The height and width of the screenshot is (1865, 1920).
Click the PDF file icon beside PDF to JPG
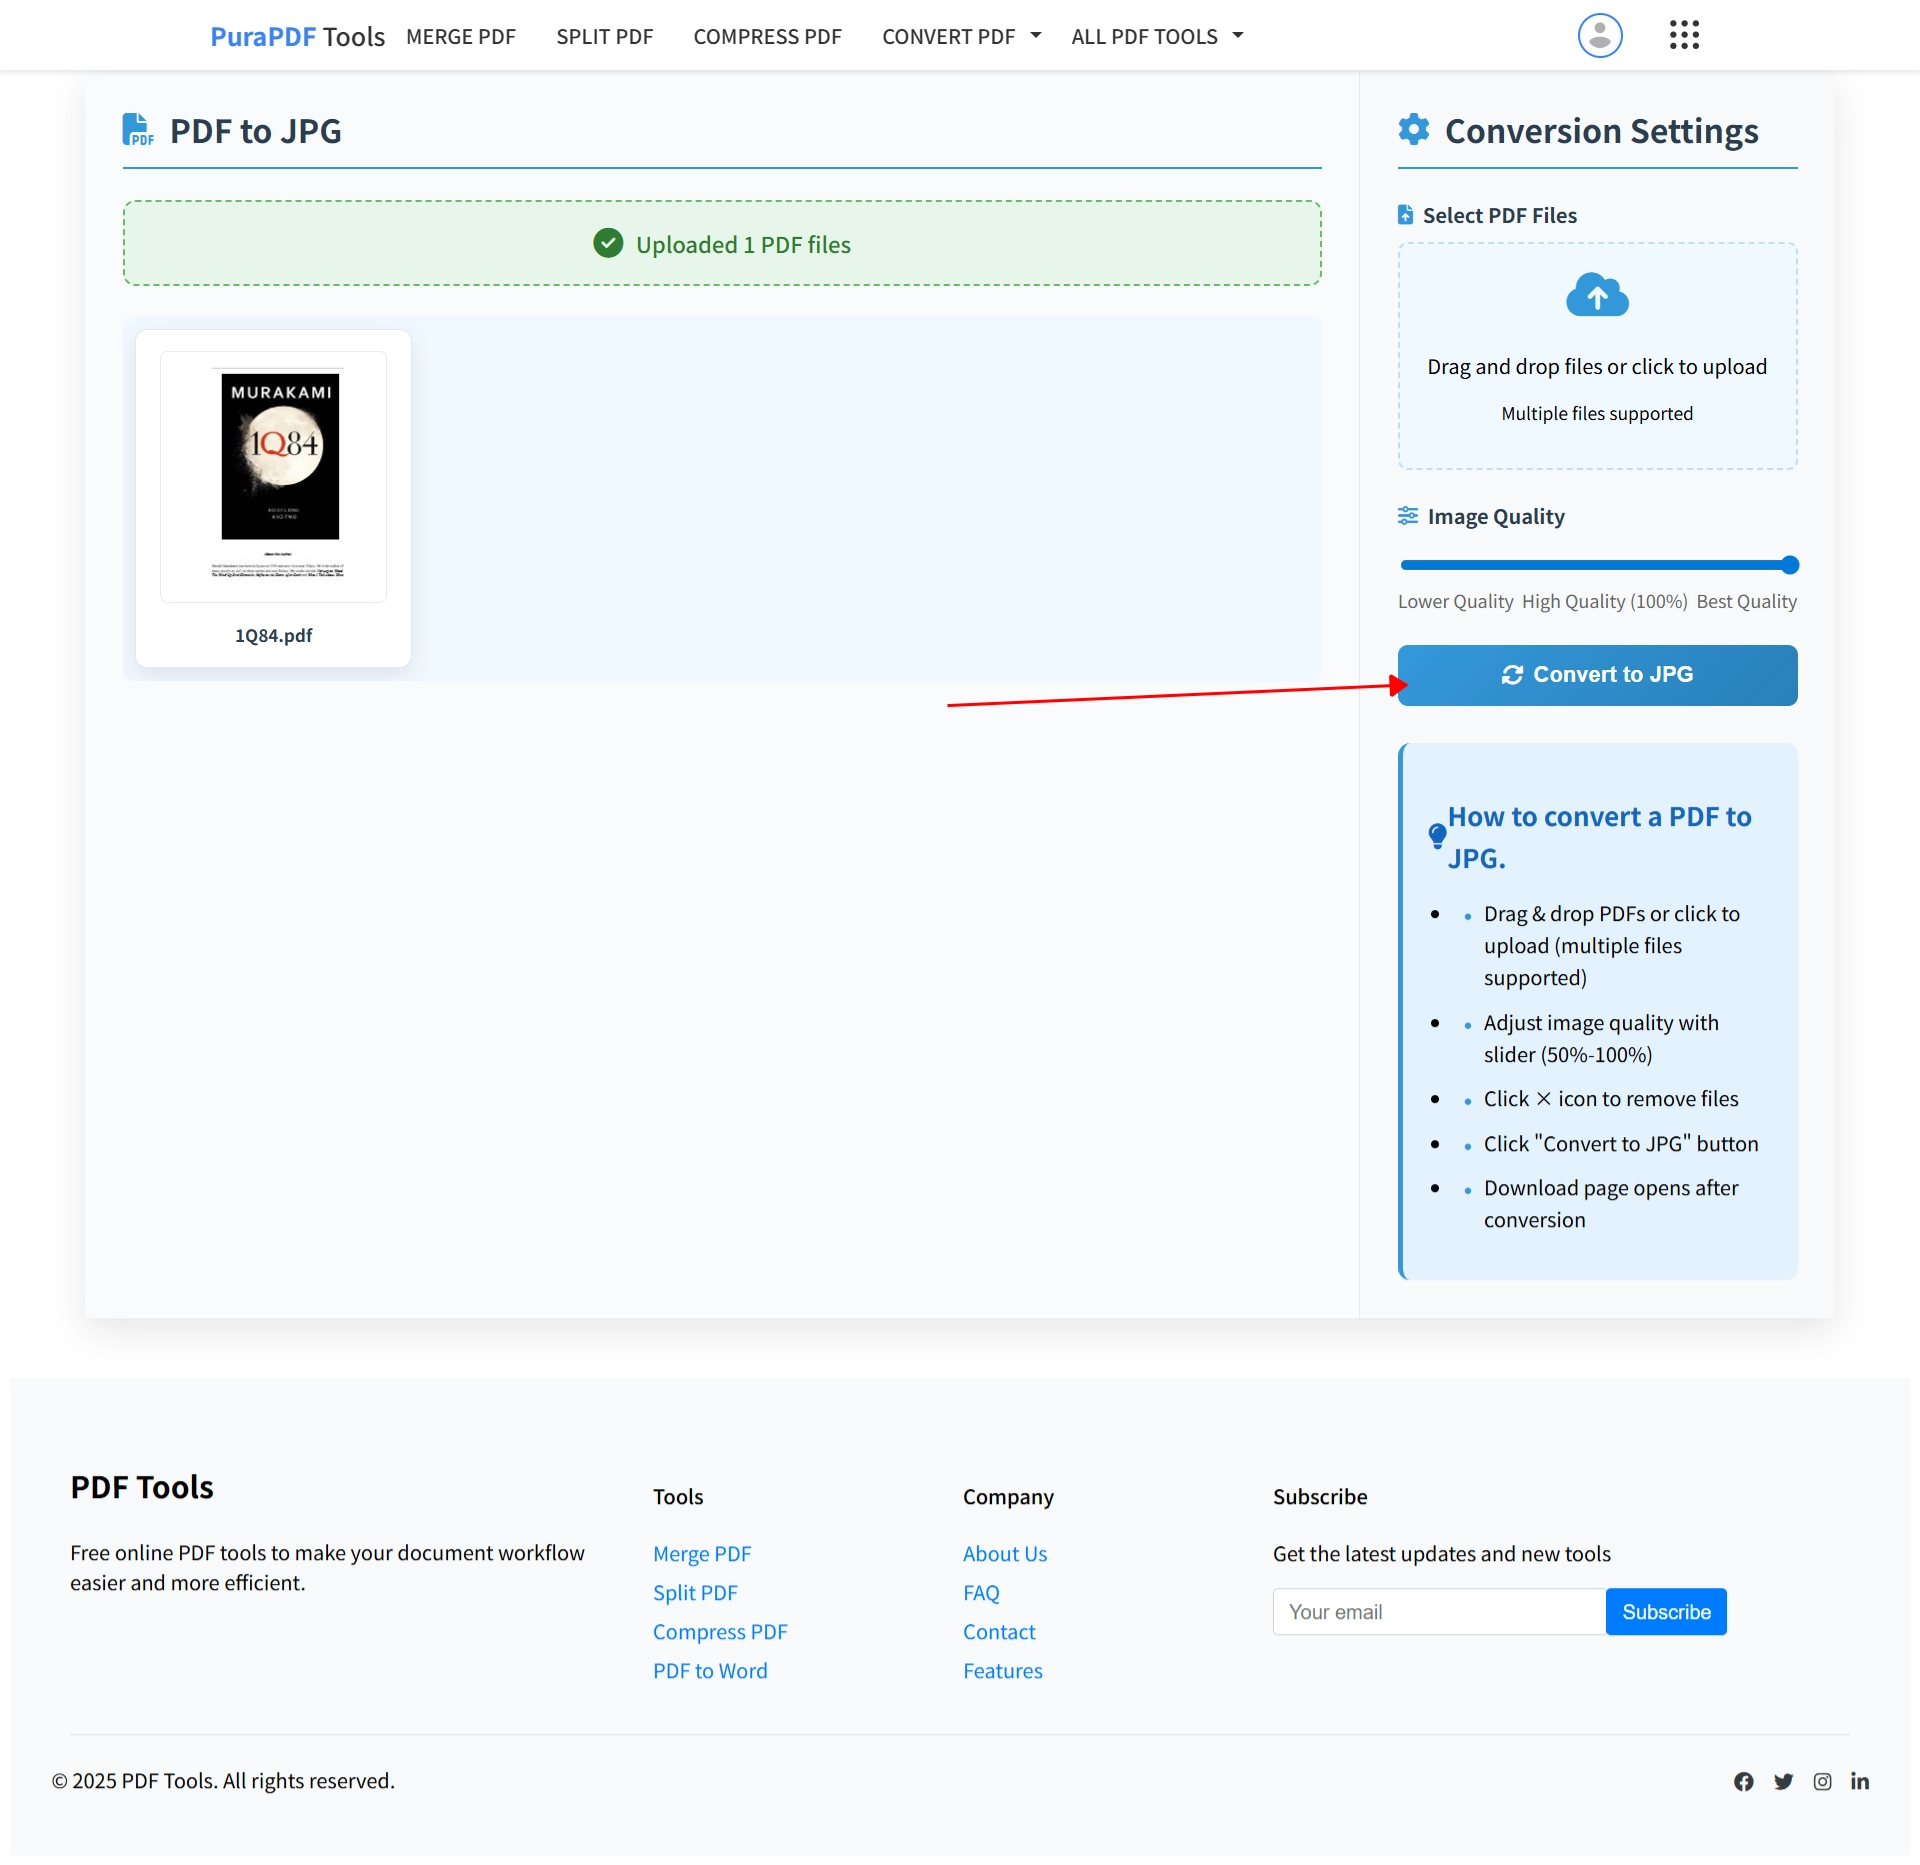(x=138, y=129)
